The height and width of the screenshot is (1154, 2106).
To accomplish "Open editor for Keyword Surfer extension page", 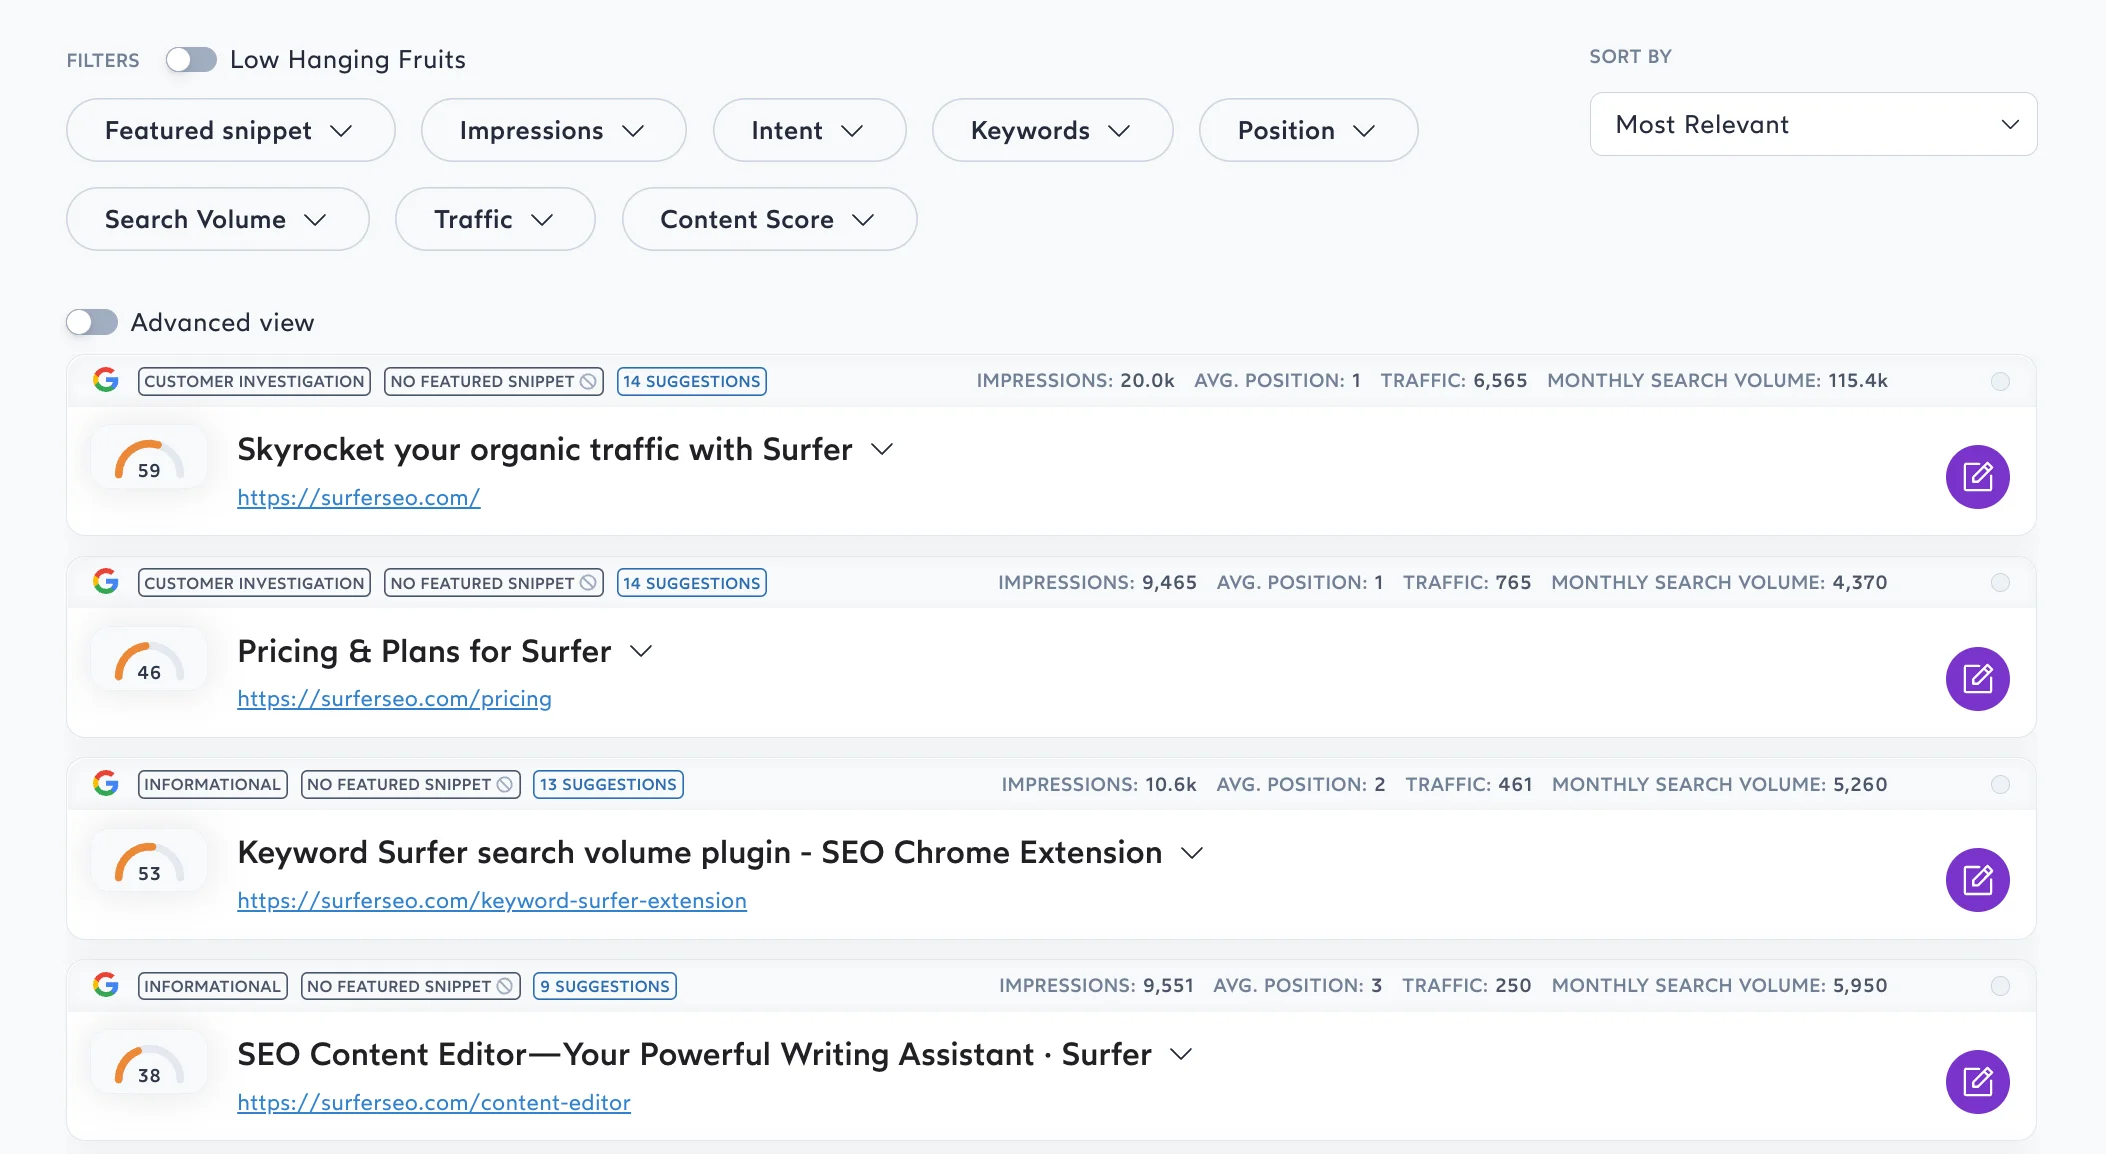I will coord(1977,880).
